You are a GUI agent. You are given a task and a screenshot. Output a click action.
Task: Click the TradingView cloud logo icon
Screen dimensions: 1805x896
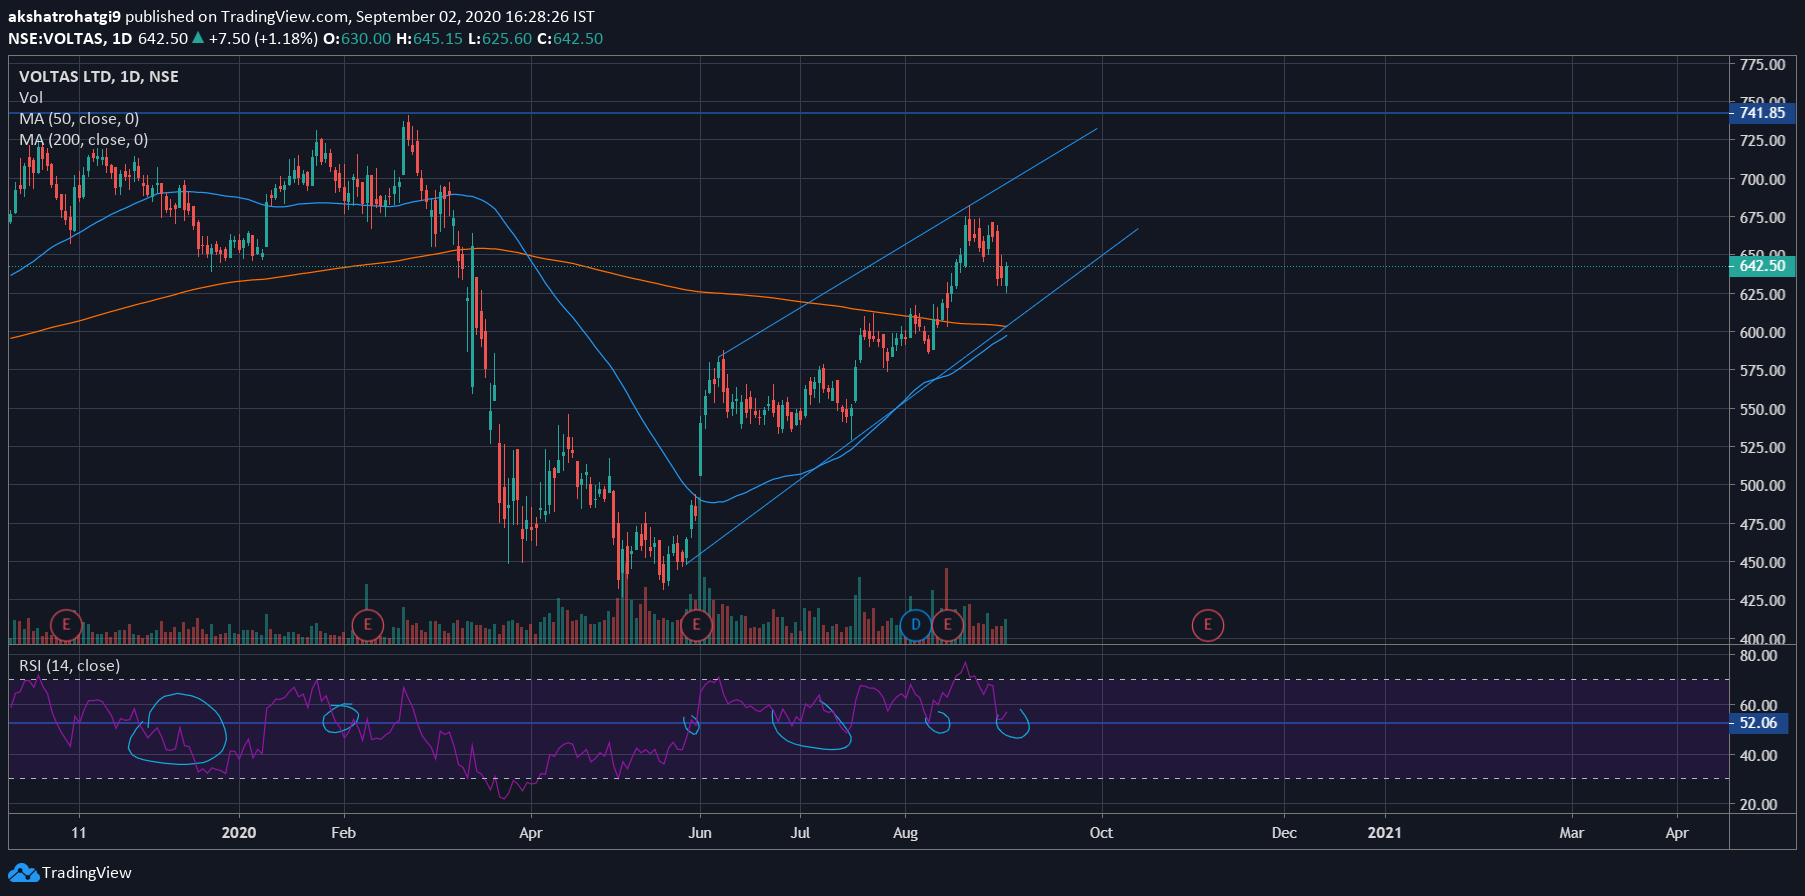23,873
